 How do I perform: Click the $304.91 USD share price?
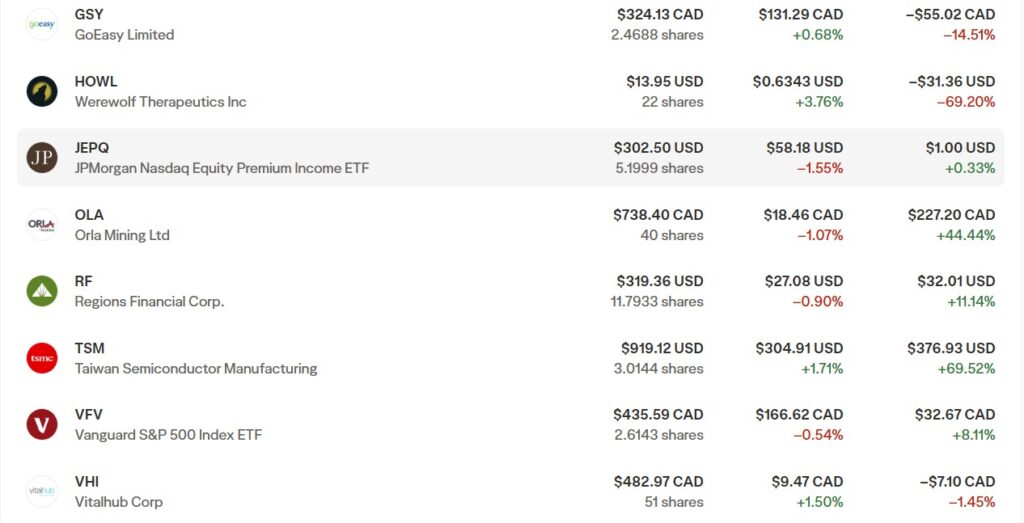(799, 348)
